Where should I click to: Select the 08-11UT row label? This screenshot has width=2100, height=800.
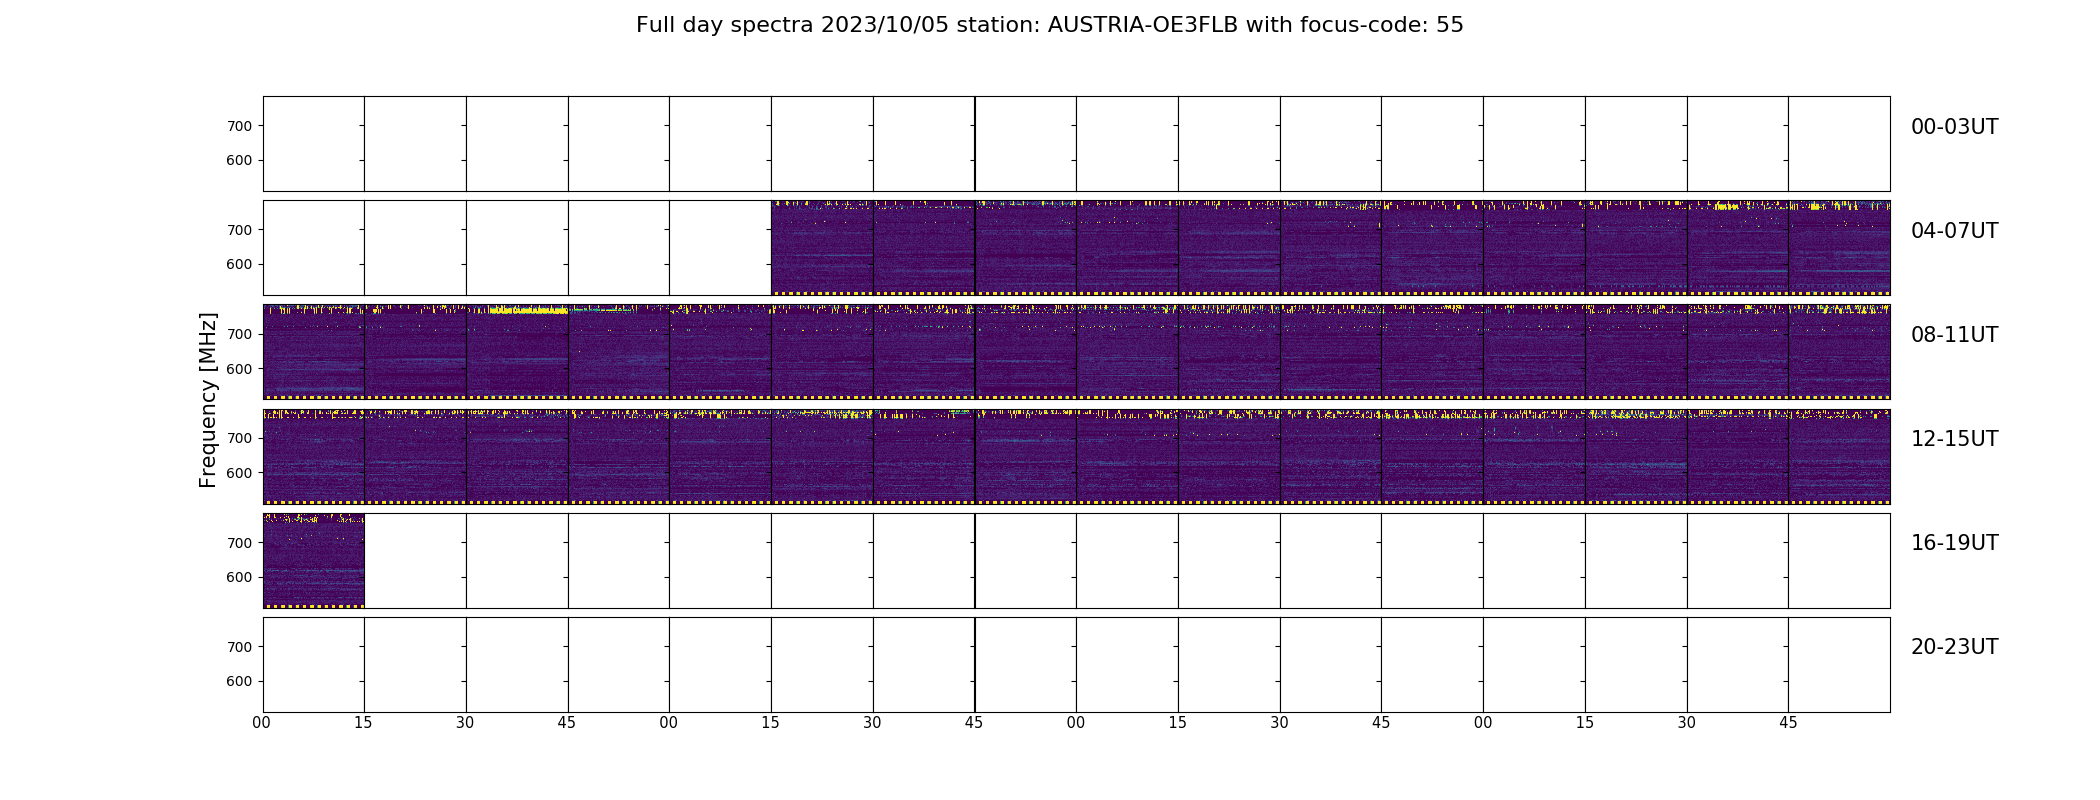click(x=1954, y=335)
